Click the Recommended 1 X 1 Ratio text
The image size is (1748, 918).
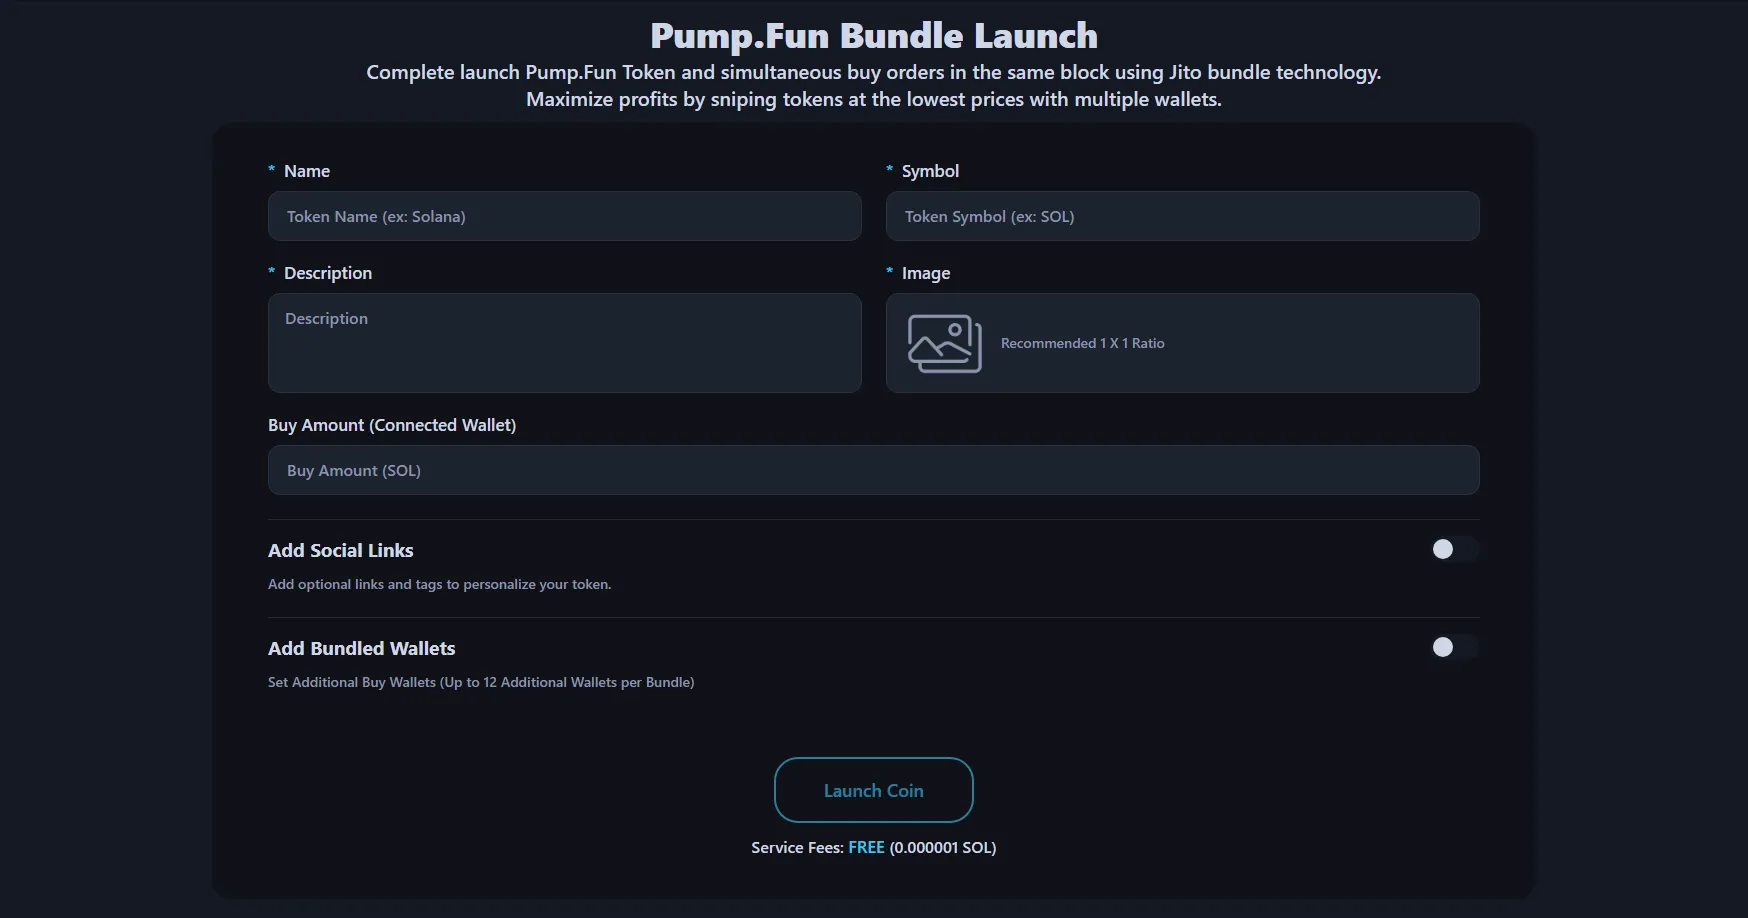click(x=1082, y=343)
